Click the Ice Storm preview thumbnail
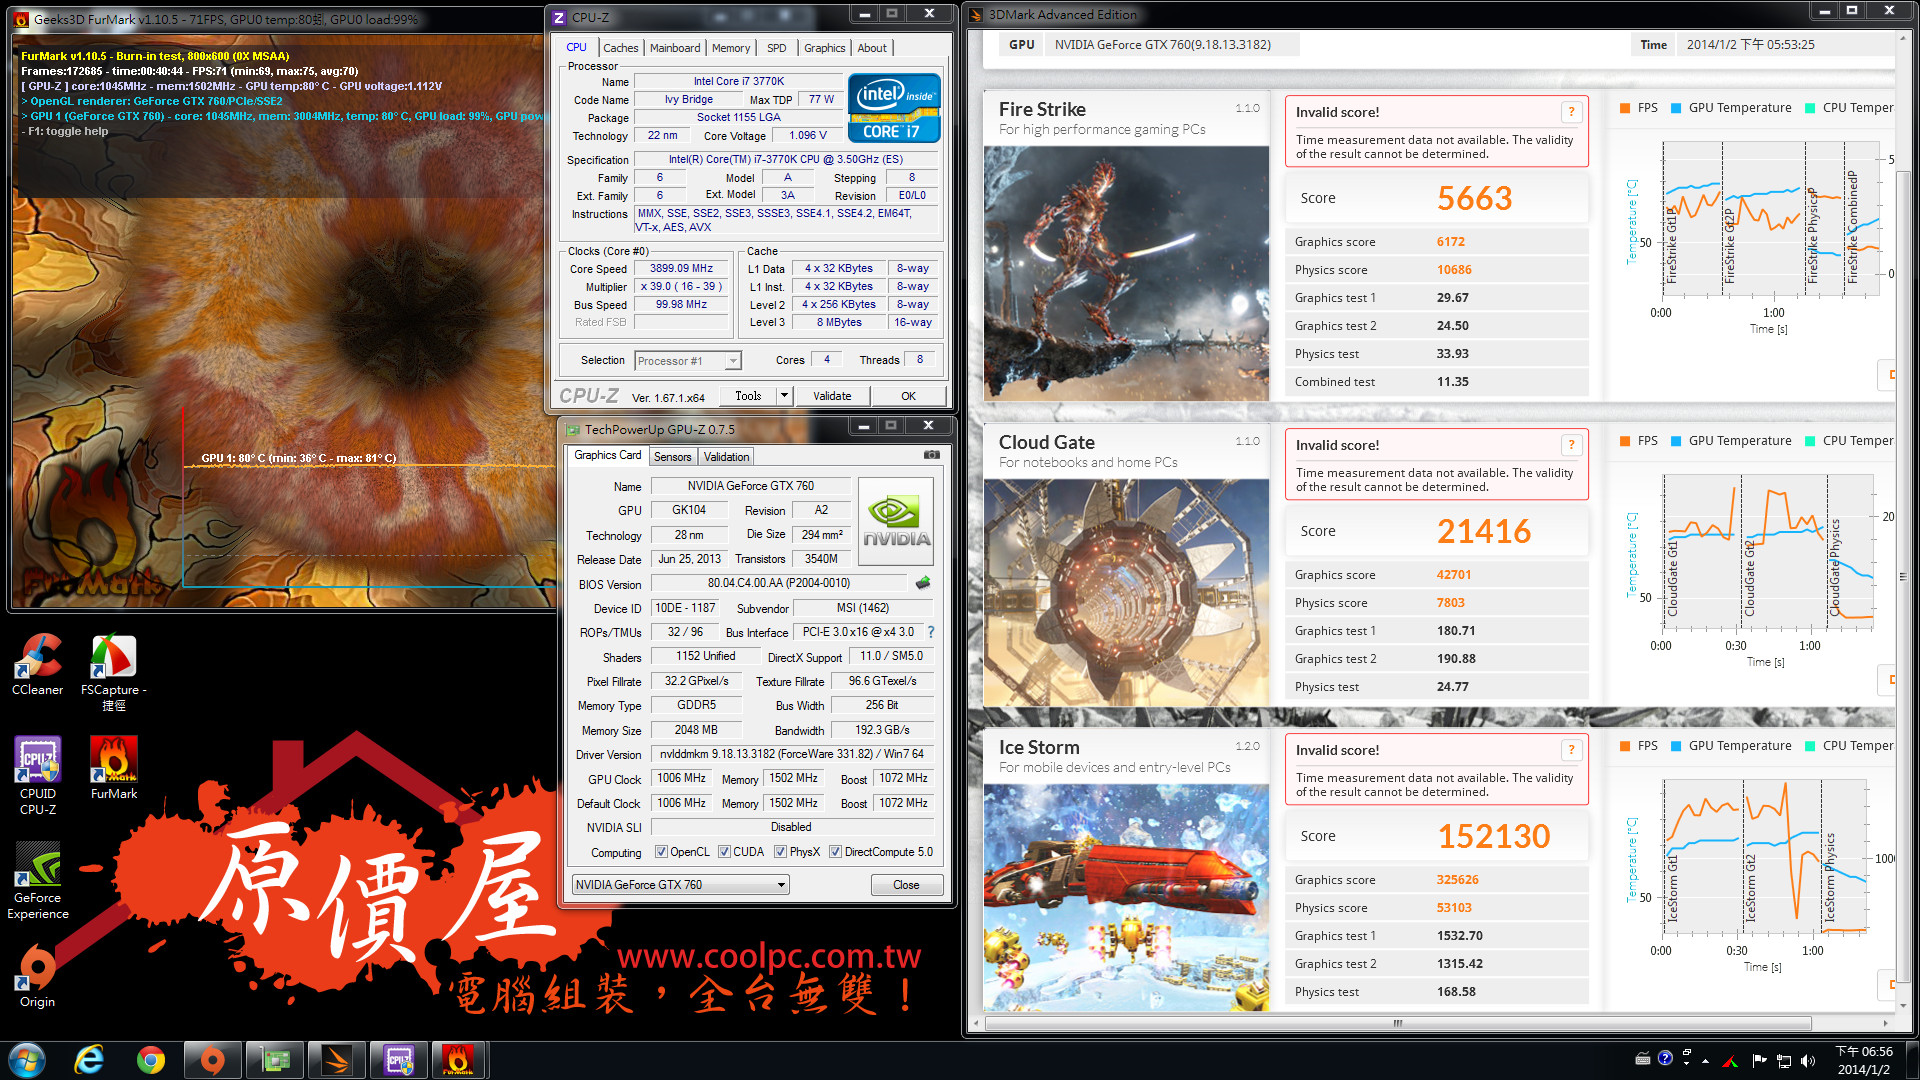Viewport: 1920px width, 1080px height. point(1126,898)
